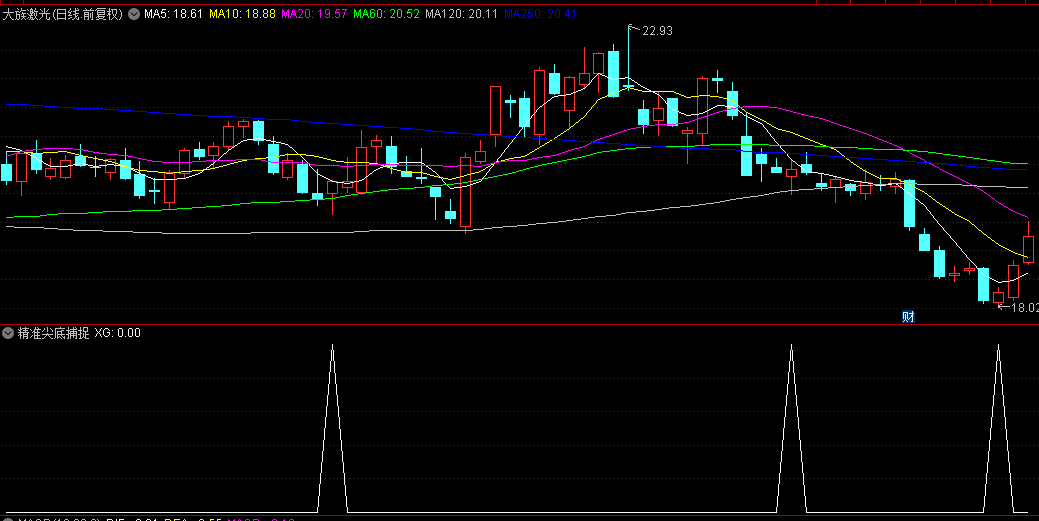Screen dimensions: 1039x521
Task: Click the green MA60: 20.52 label
Action: coord(386,14)
